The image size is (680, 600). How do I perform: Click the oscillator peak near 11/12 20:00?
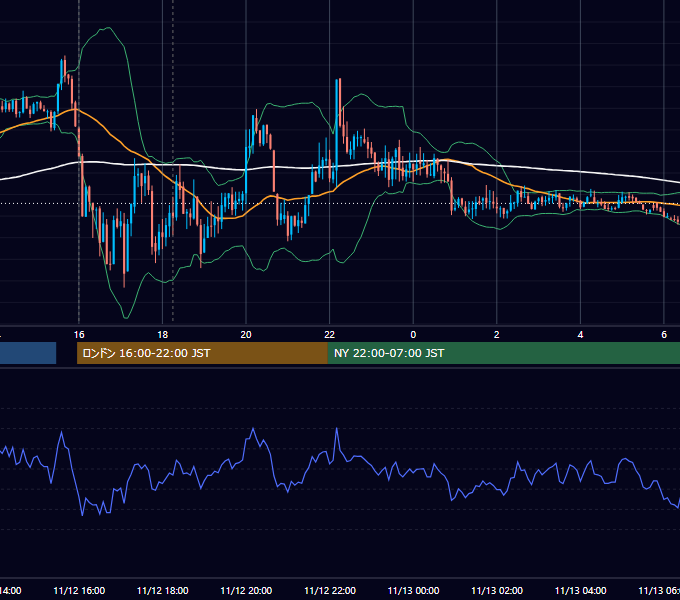pyautogui.click(x=253, y=429)
